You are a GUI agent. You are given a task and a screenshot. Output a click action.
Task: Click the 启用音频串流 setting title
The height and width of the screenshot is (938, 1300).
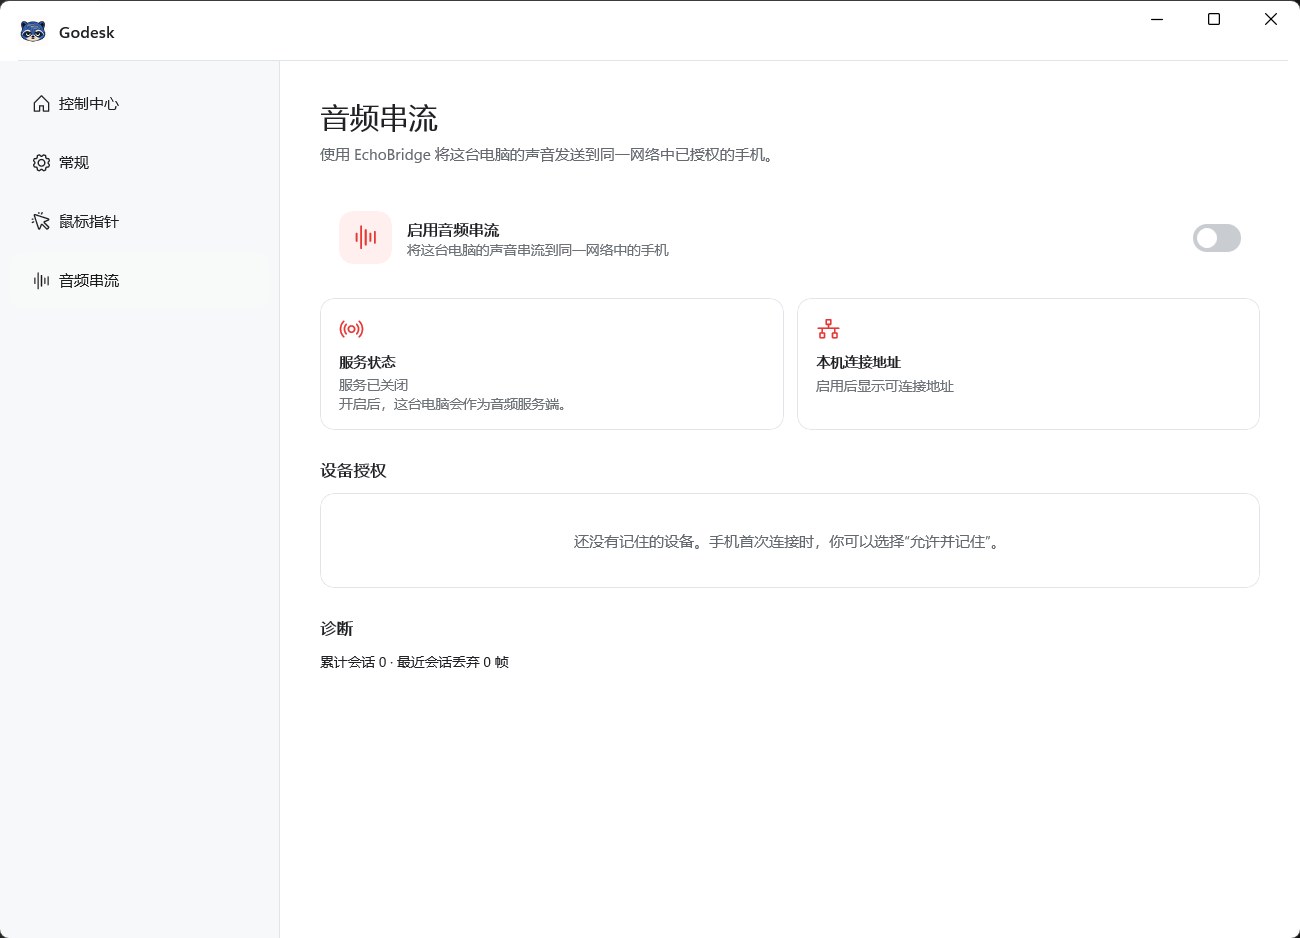click(x=453, y=230)
